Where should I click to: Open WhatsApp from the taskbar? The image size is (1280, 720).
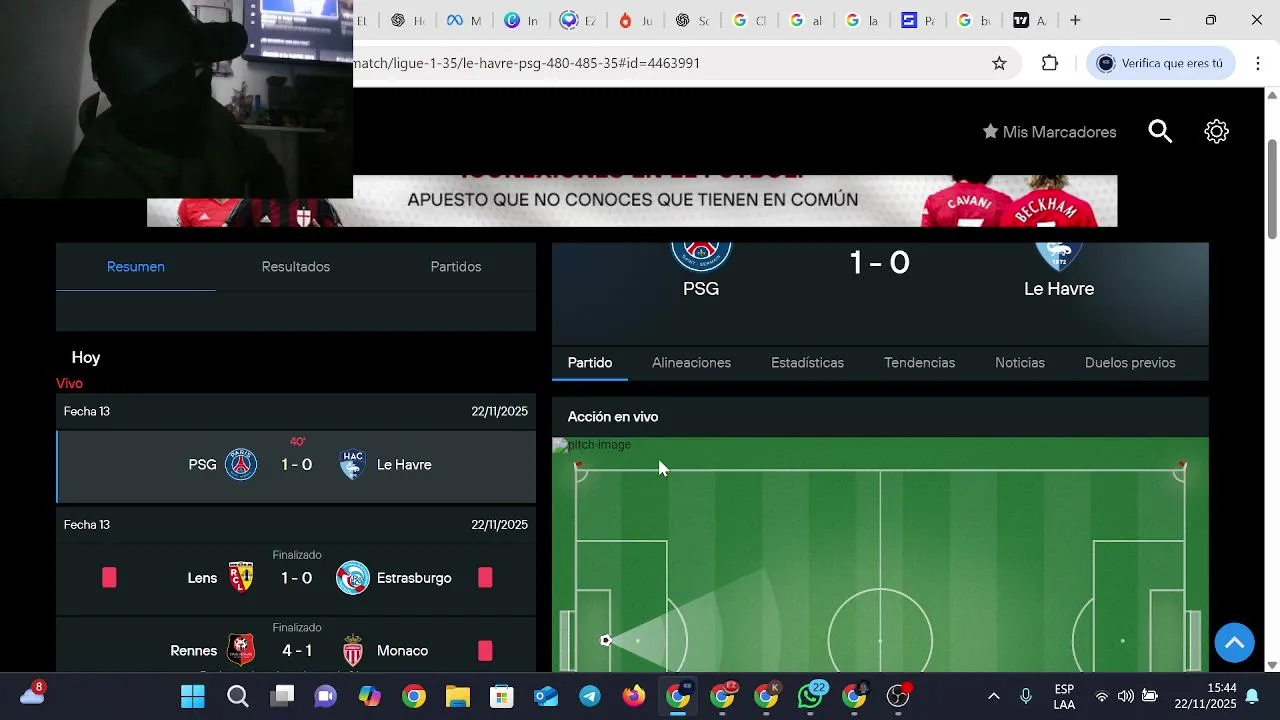click(x=810, y=696)
